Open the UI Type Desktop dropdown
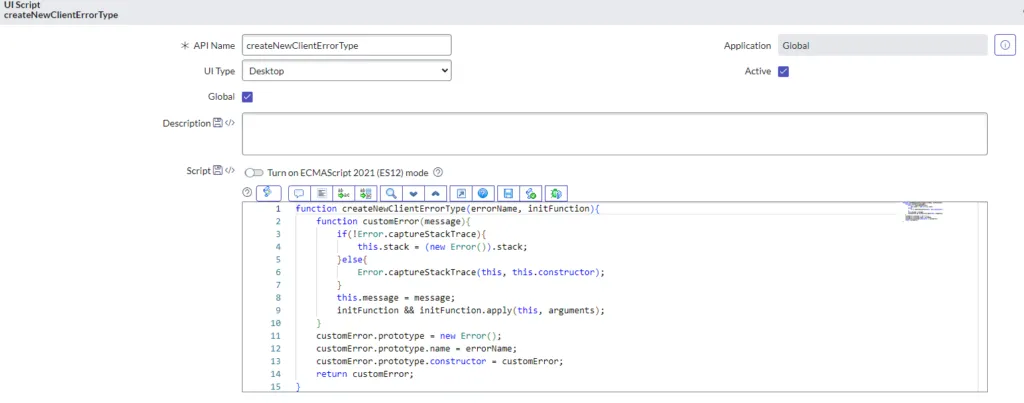 click(x=347, y=71)
